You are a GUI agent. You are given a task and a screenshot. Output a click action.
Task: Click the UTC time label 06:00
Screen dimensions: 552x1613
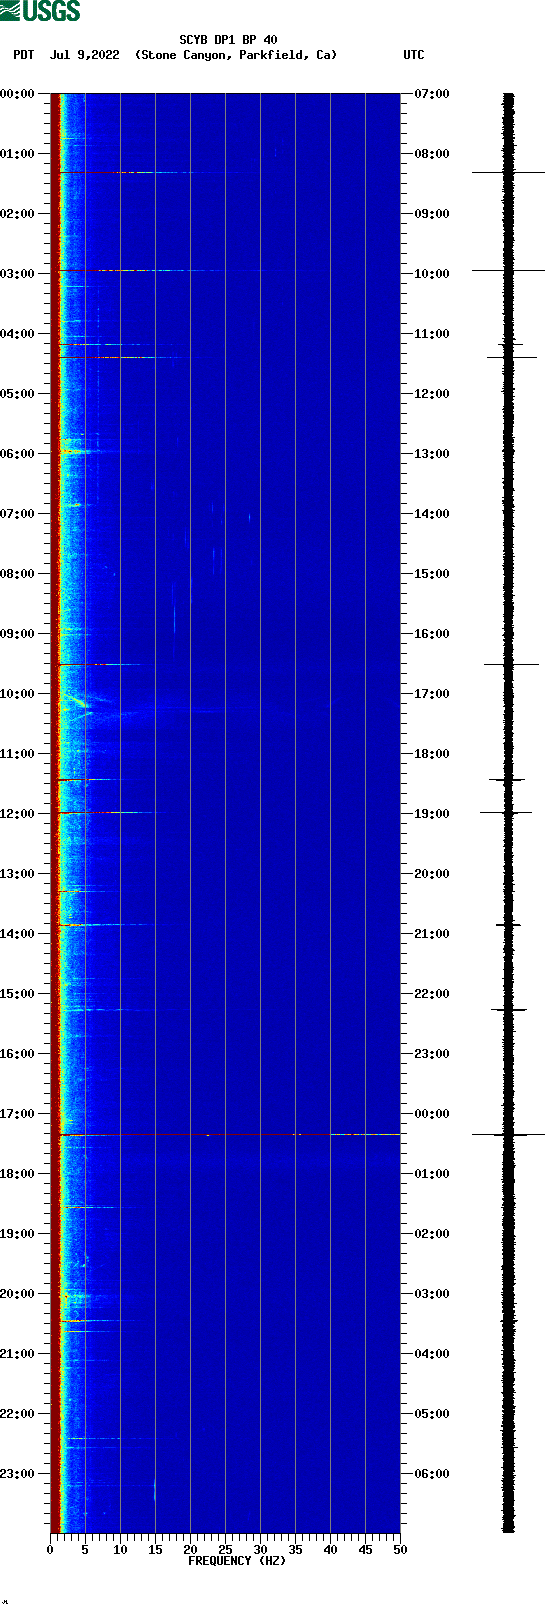tap(432, 1474)
